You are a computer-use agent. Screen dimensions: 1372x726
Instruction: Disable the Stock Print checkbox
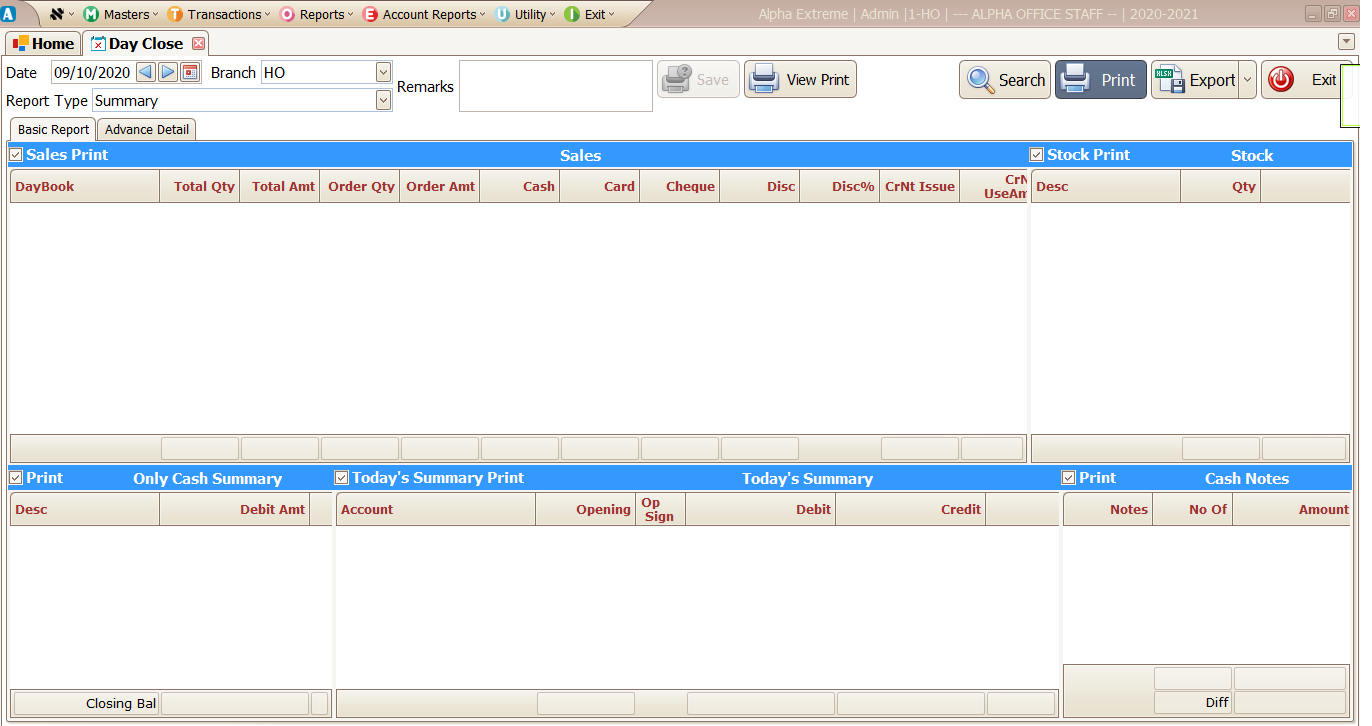tap(1036, 155)
